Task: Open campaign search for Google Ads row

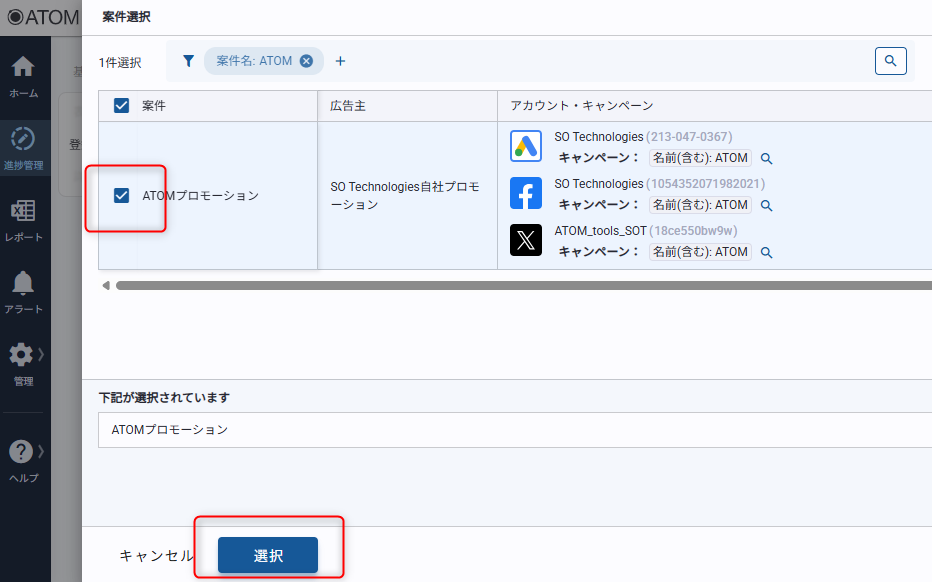Action: pos(767,158)
